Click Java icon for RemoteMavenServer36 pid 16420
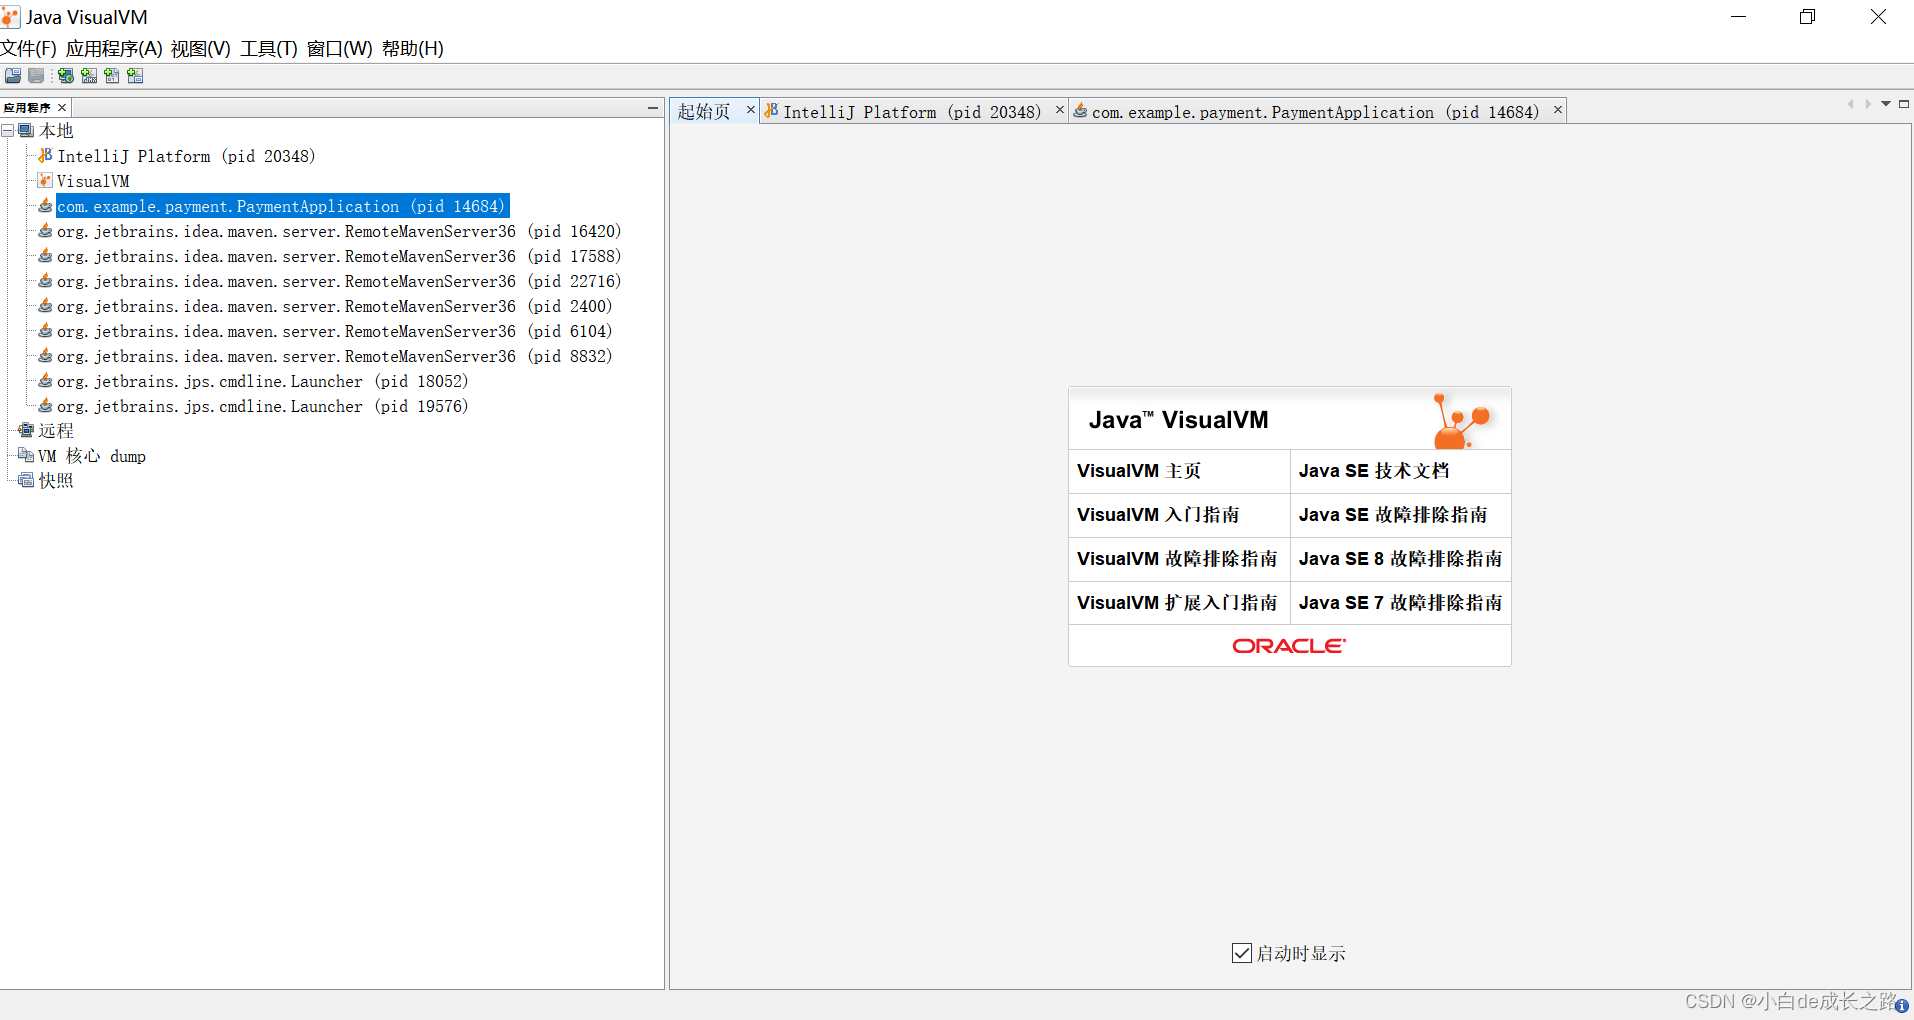1914x1020 pixels. [x=45, y=231]
